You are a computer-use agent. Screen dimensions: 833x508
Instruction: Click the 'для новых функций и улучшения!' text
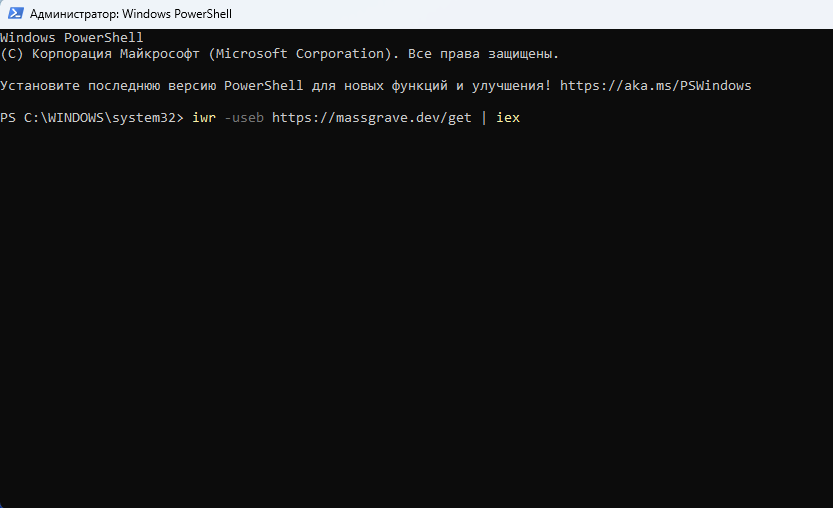click(x=431, y=86)
